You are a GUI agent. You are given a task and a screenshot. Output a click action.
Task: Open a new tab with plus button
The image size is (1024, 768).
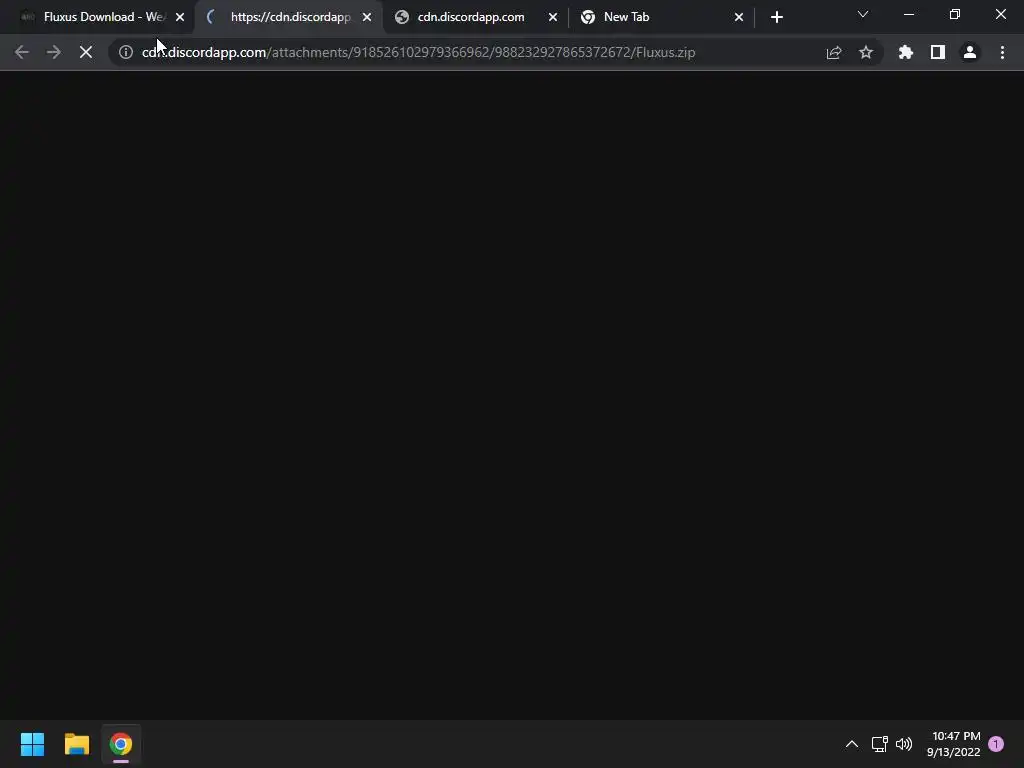(776, 17)
